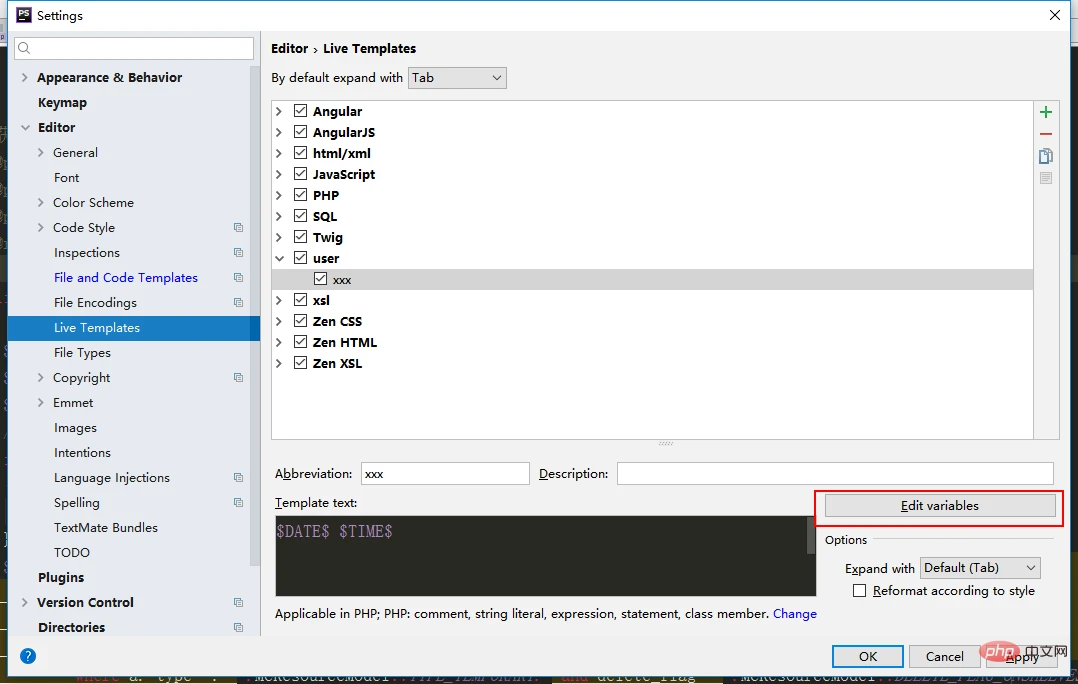Toggle the xxx template checkbox
The width and height of the screenshot is (1078, 684).
coord(320,279)
